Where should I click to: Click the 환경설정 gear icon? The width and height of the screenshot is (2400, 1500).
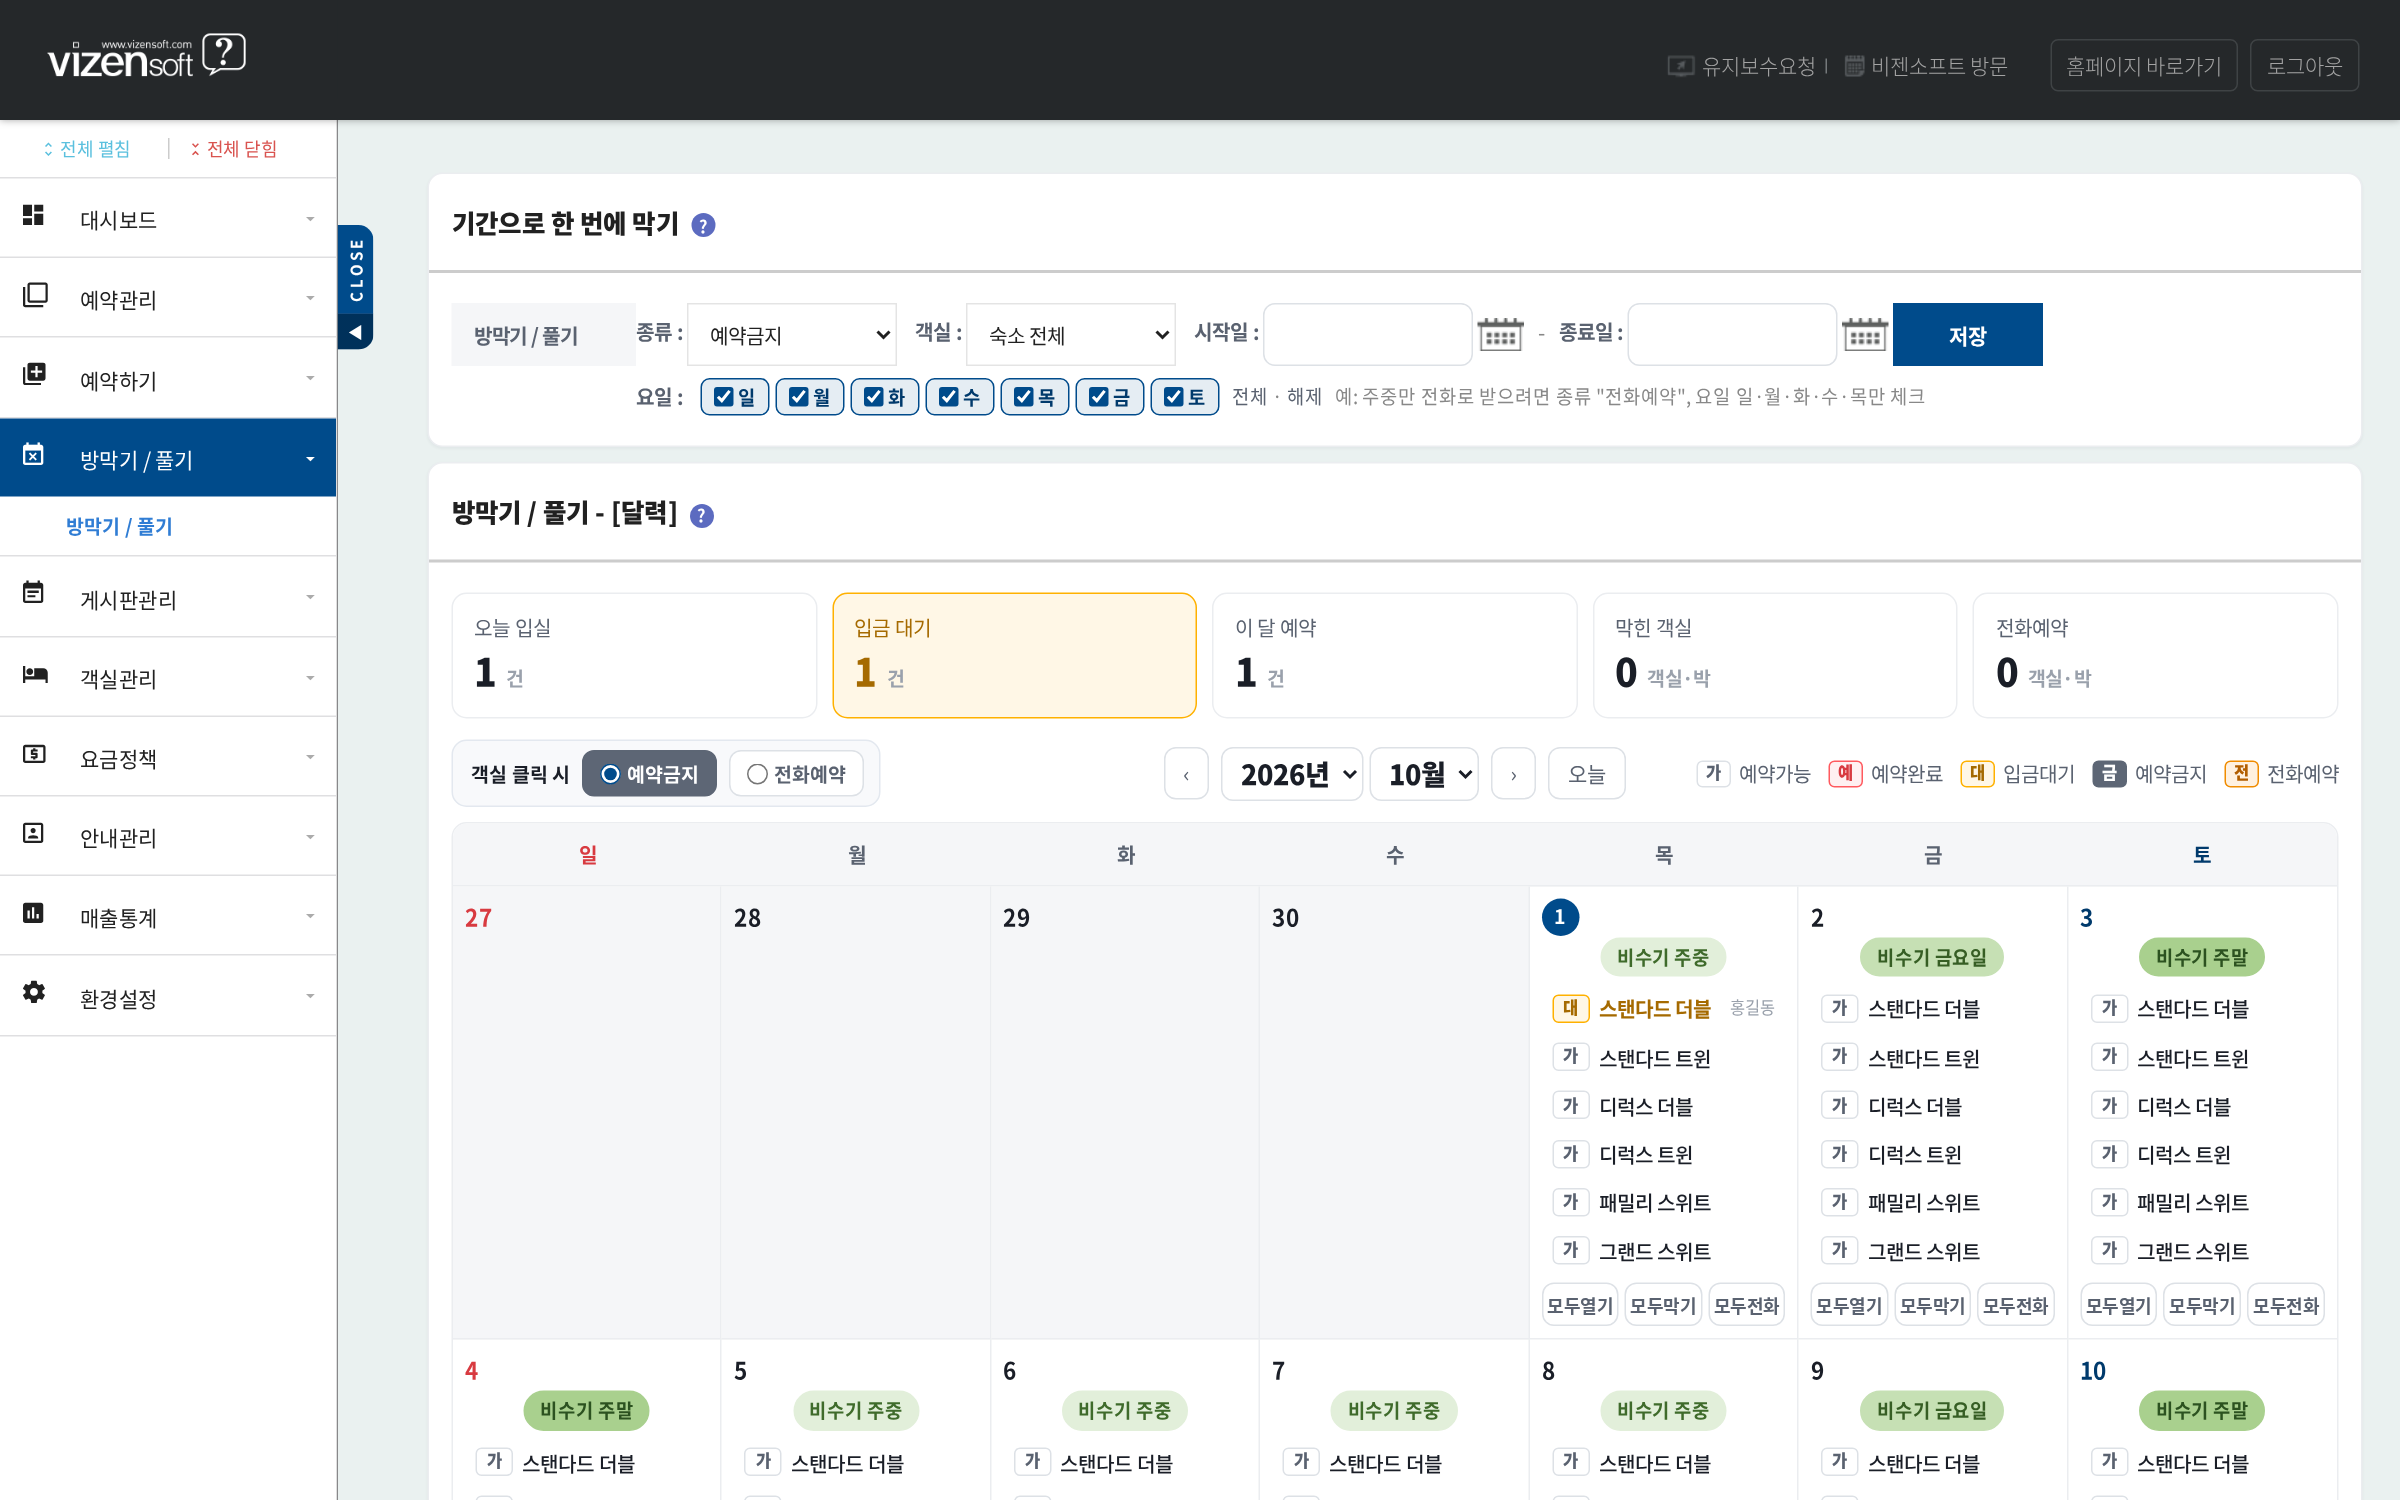coord(34,992)
